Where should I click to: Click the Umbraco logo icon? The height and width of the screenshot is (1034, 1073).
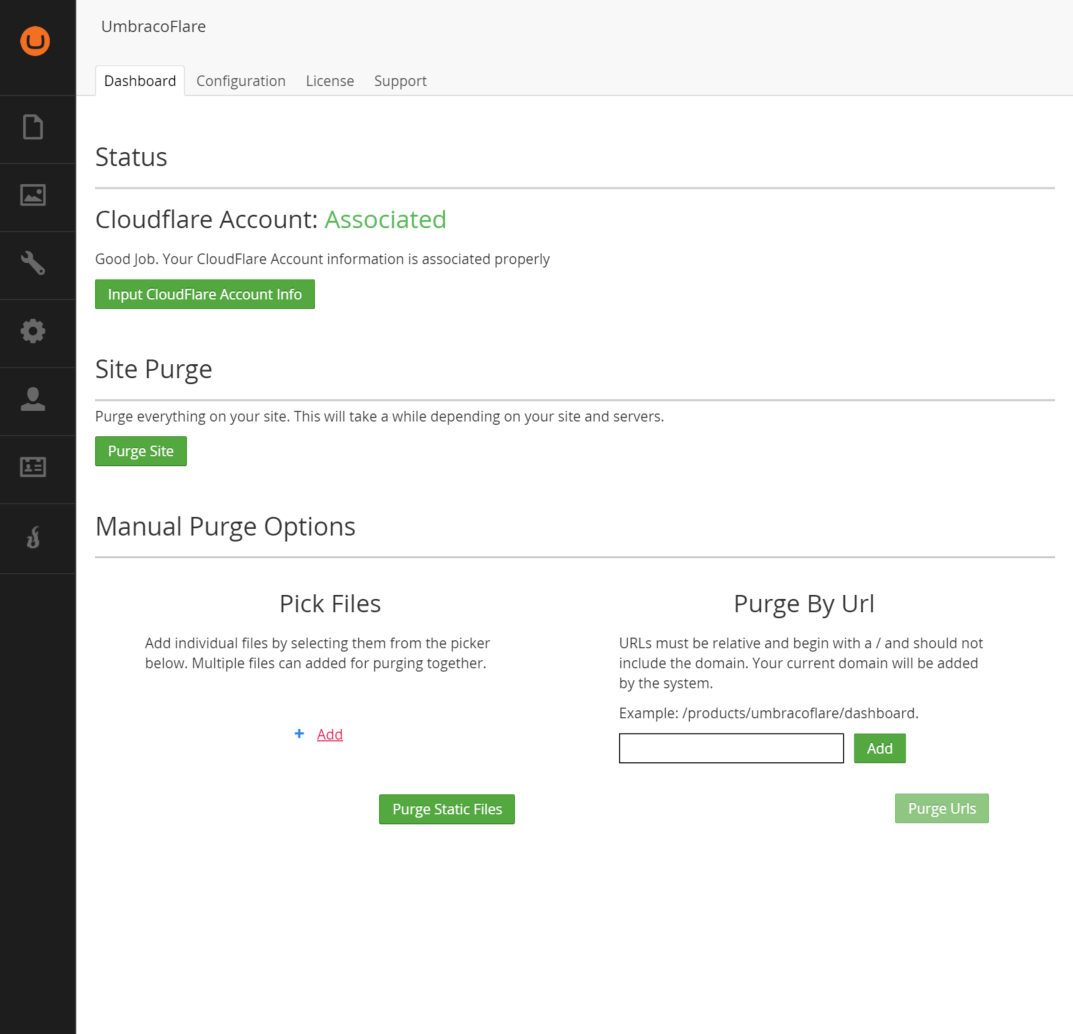(35, 41)
